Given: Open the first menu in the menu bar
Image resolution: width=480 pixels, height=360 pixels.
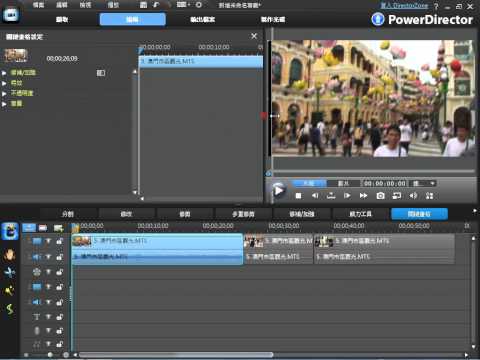Looking at the screenshot, I should click(x=38, y=5).
